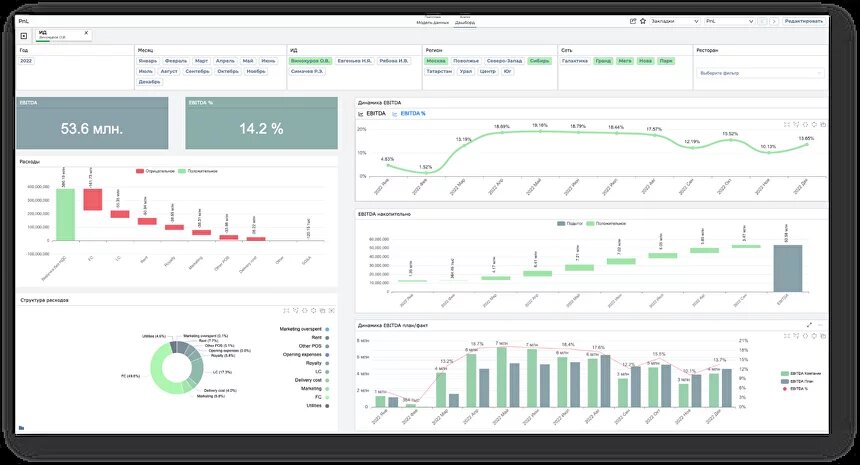860x465 pixels.
Task: Open the Динамика EBITDA план/факт chart's more-options menu
Action: (x=821, y=325)
